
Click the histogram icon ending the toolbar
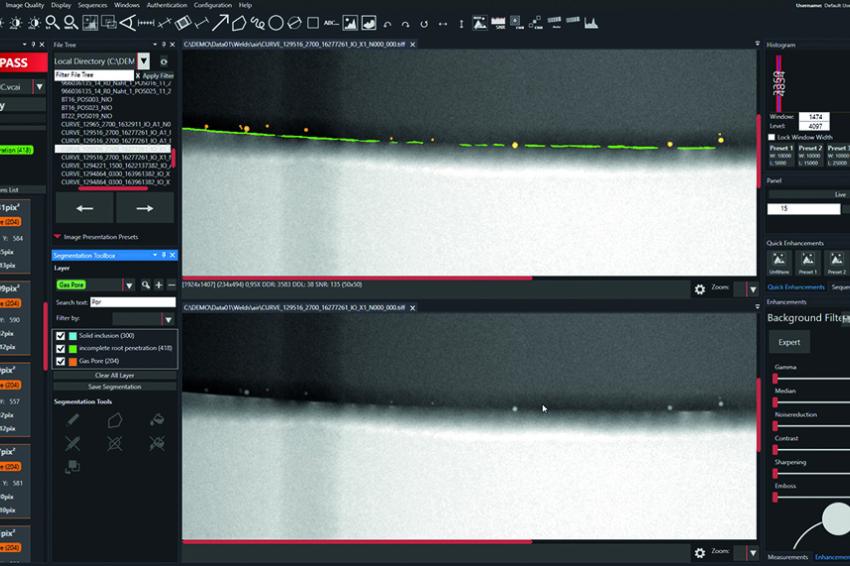591,23
